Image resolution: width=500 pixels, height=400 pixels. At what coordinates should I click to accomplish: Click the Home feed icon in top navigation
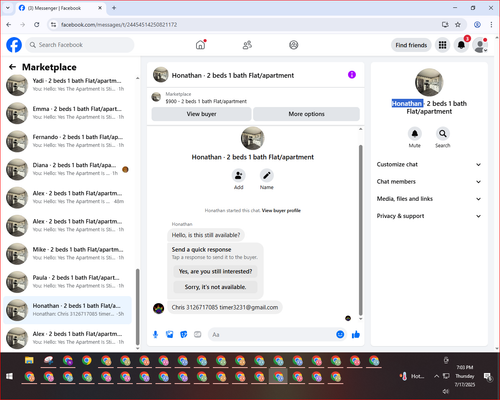pyautogui.click(x=200, y=45)
